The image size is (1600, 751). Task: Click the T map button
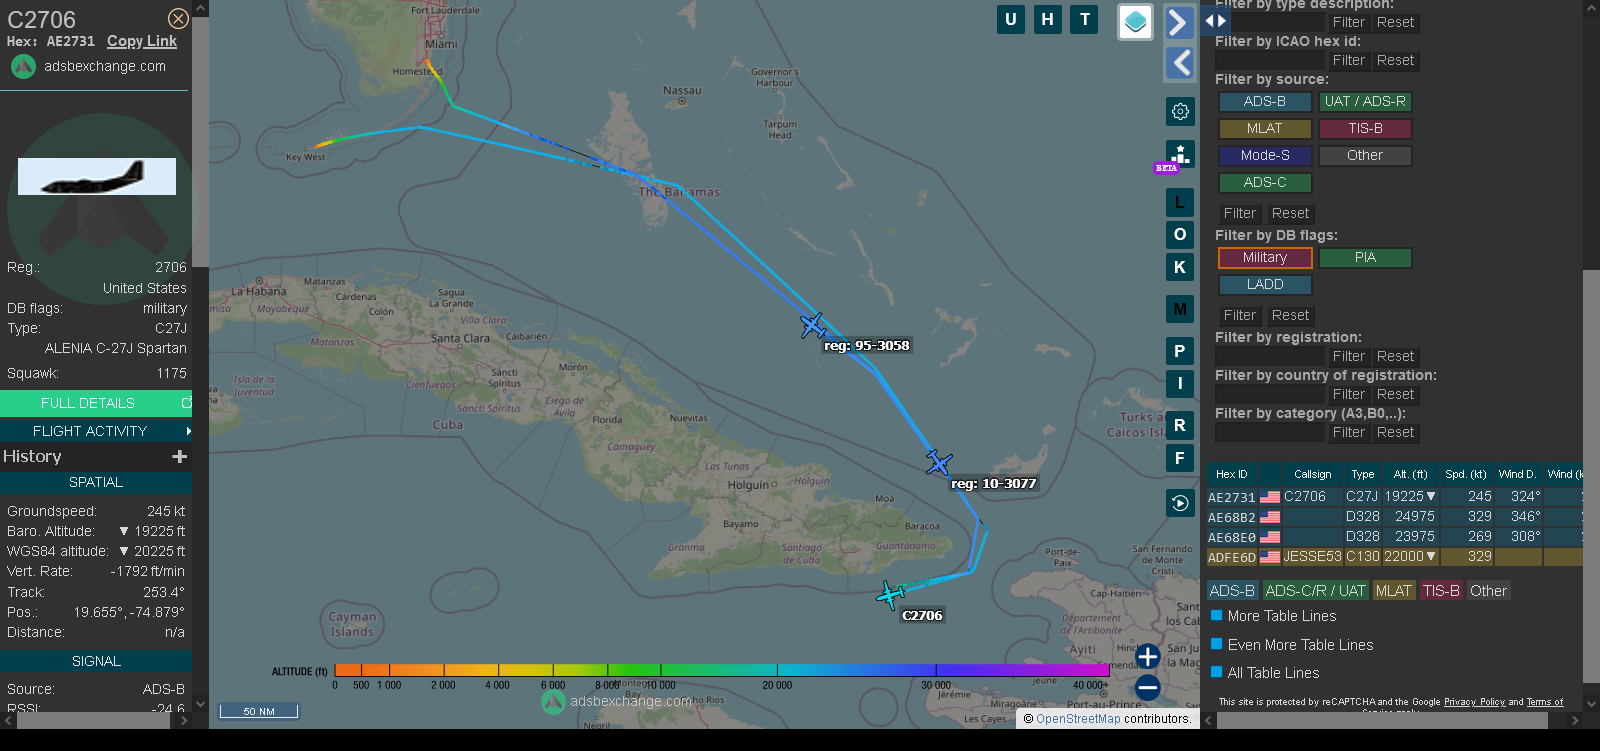point(1085,19)
